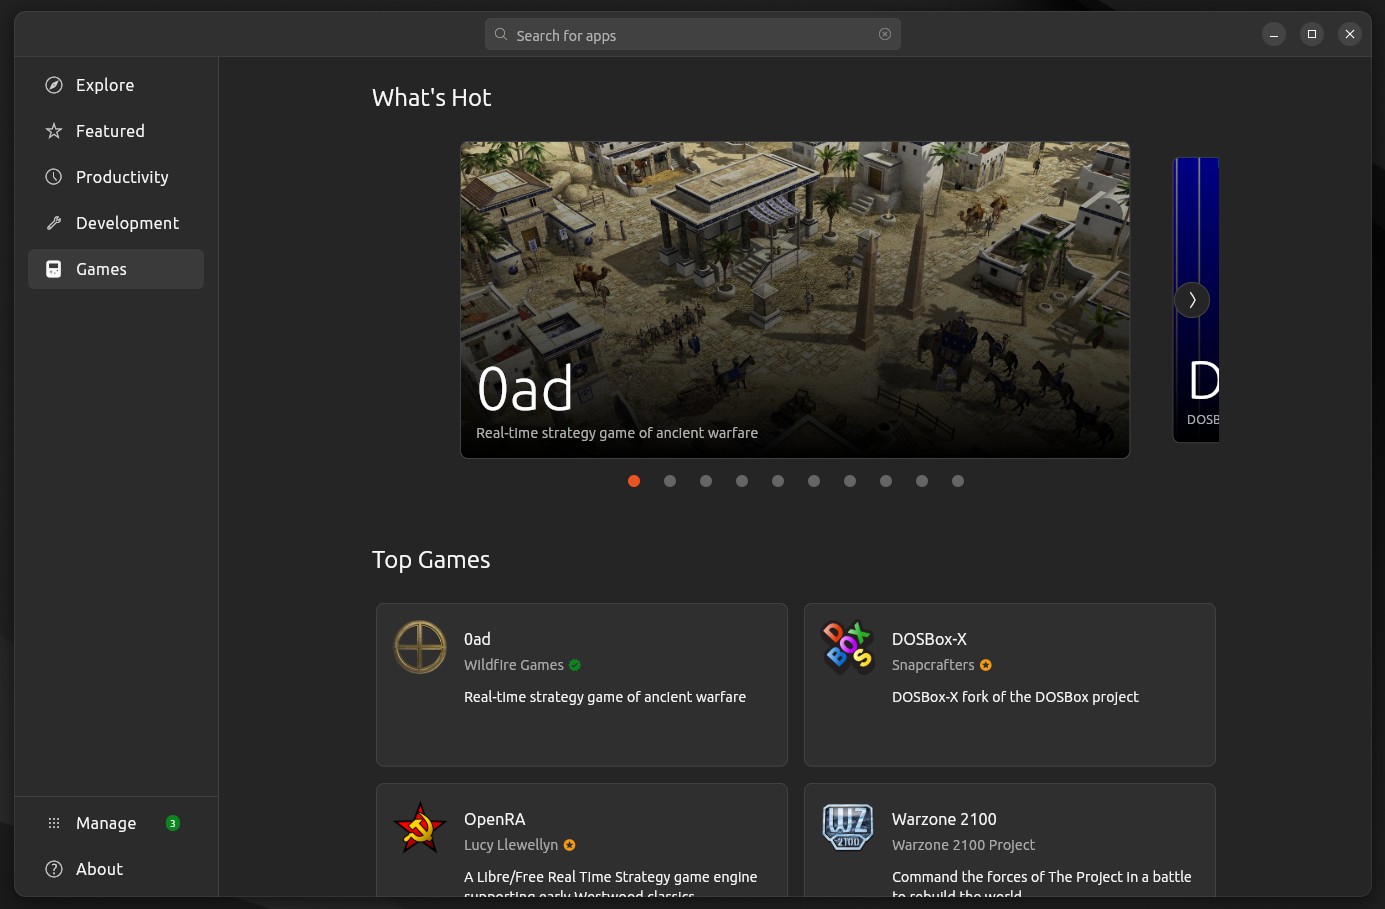Click the Games controller icon
This screenshot has height=909, width=1385.
tap(54, 269)
